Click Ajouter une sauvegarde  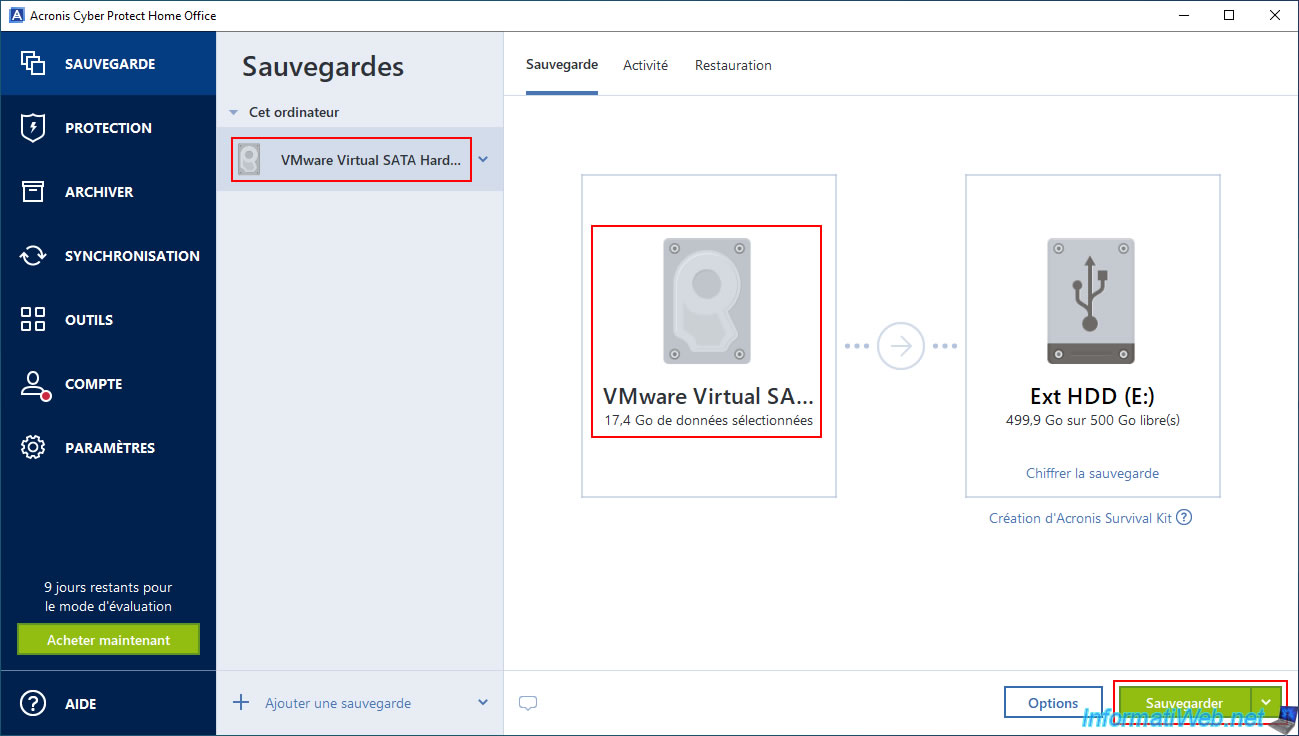coord(338,703)
